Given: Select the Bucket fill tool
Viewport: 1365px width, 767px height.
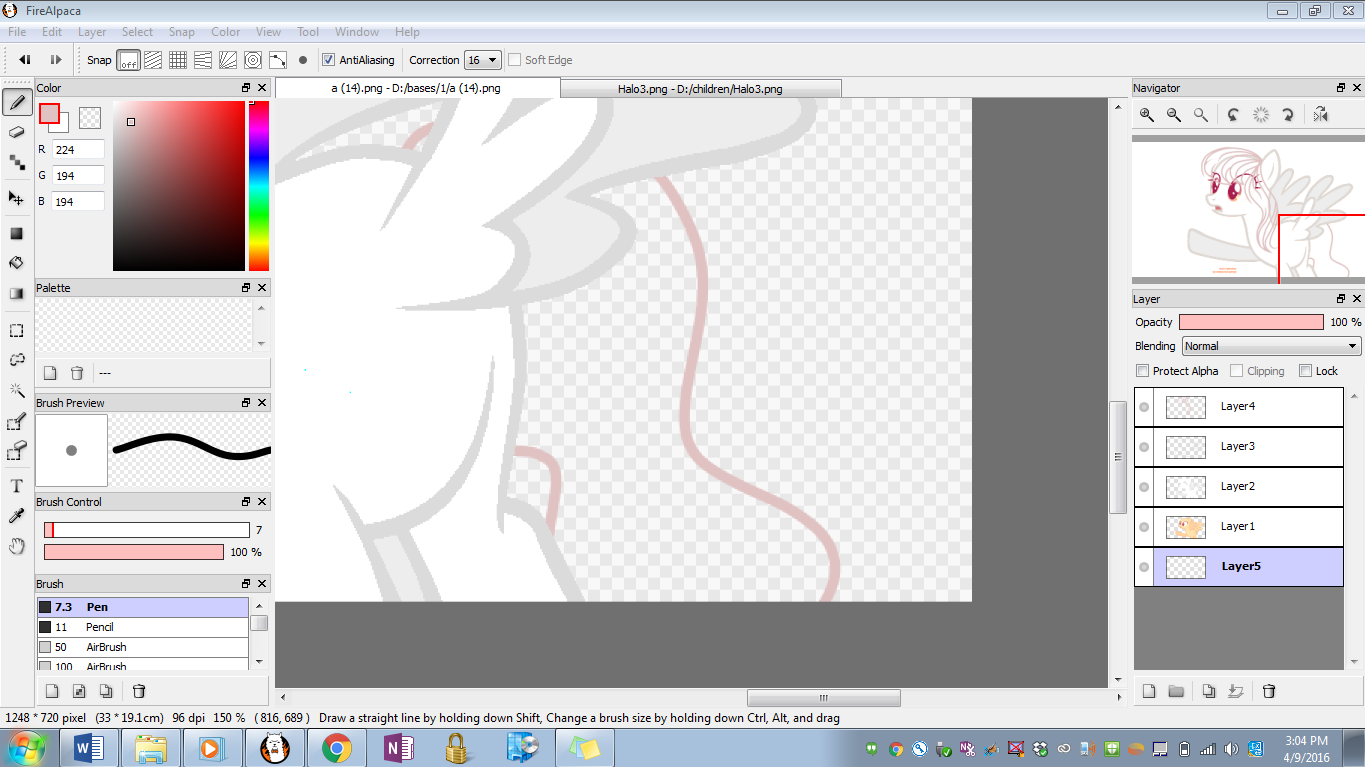Looking at the screenshot, I should point(17,263).
